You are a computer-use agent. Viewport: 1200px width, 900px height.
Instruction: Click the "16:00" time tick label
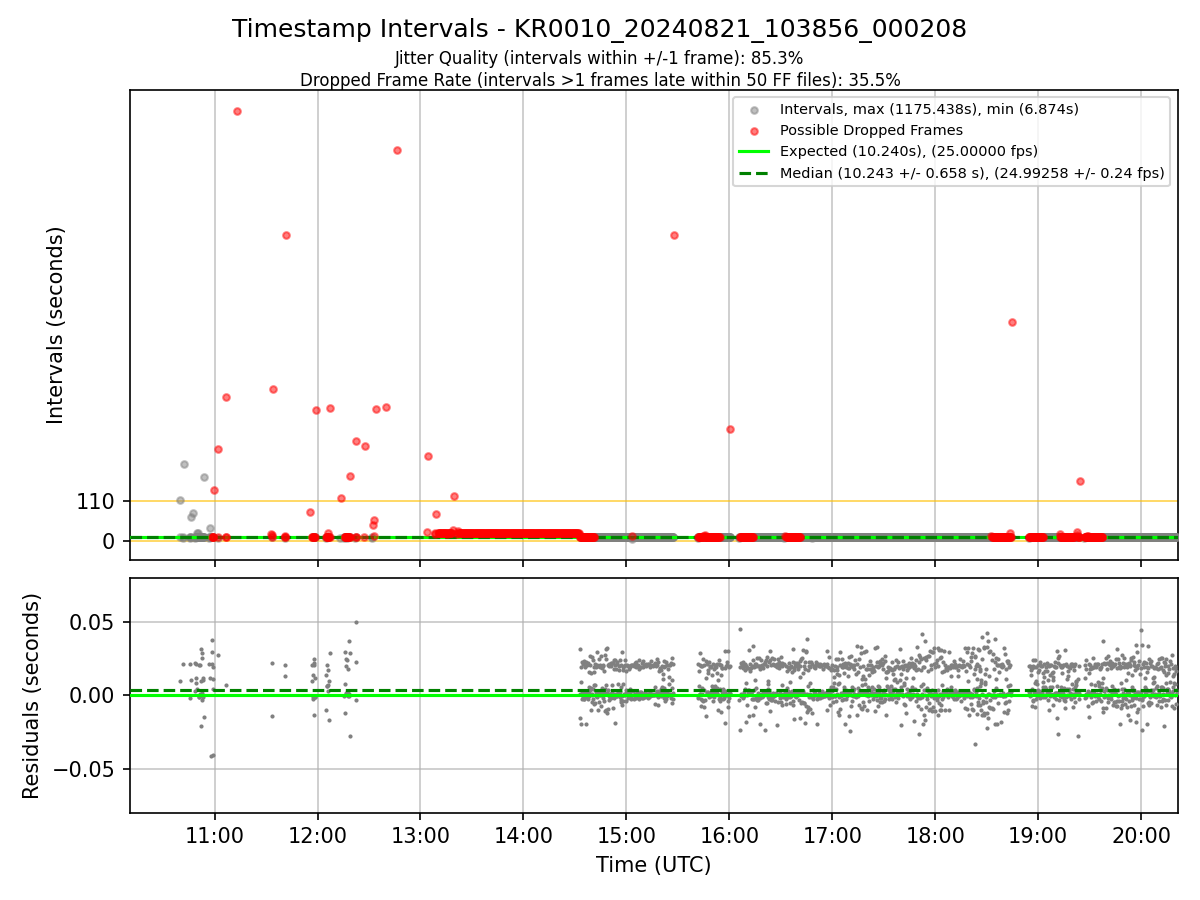pos(729,835)
